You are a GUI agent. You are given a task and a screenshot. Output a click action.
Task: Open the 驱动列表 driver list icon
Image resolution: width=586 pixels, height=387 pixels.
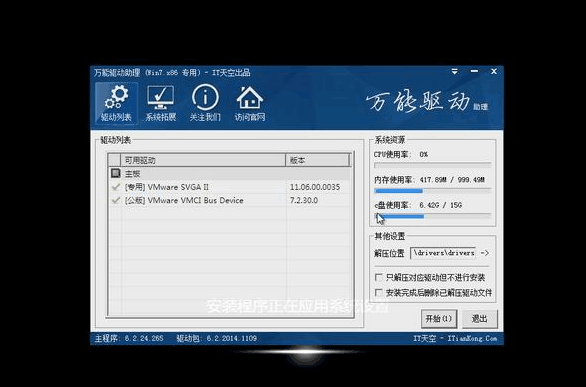pyautogui.click(x=116, y=103)
